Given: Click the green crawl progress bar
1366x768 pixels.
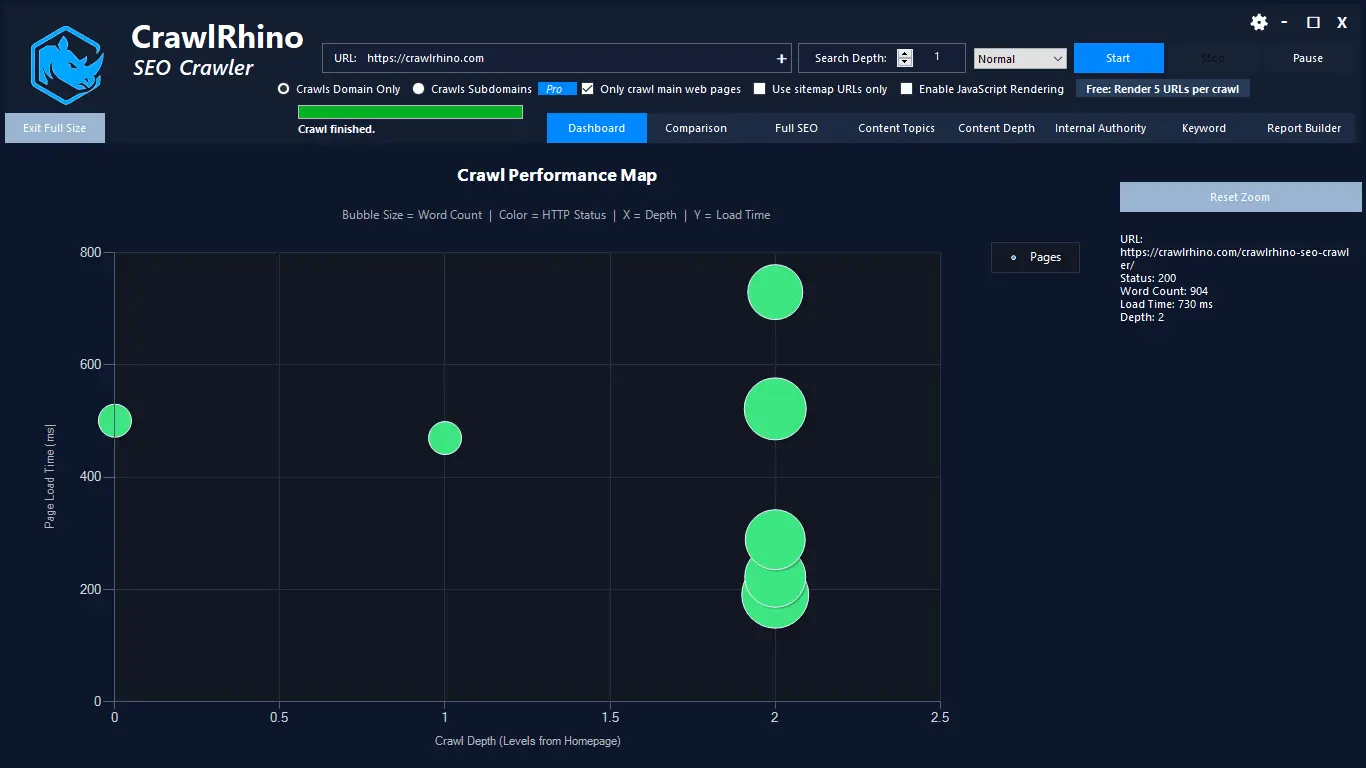Looking at the screenshot, I should 410,112.
